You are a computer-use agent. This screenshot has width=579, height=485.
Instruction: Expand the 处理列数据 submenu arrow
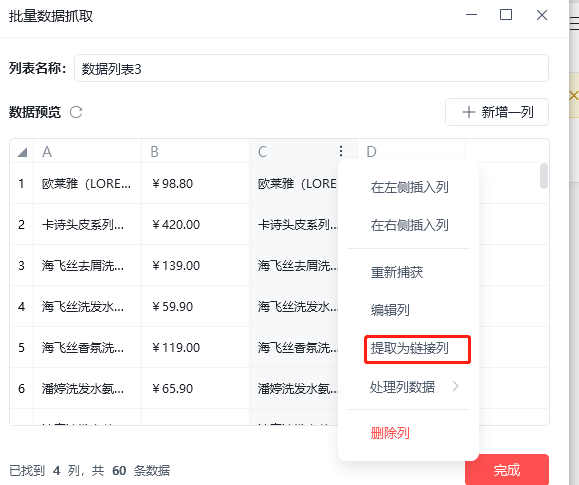[x=456, y=386]
